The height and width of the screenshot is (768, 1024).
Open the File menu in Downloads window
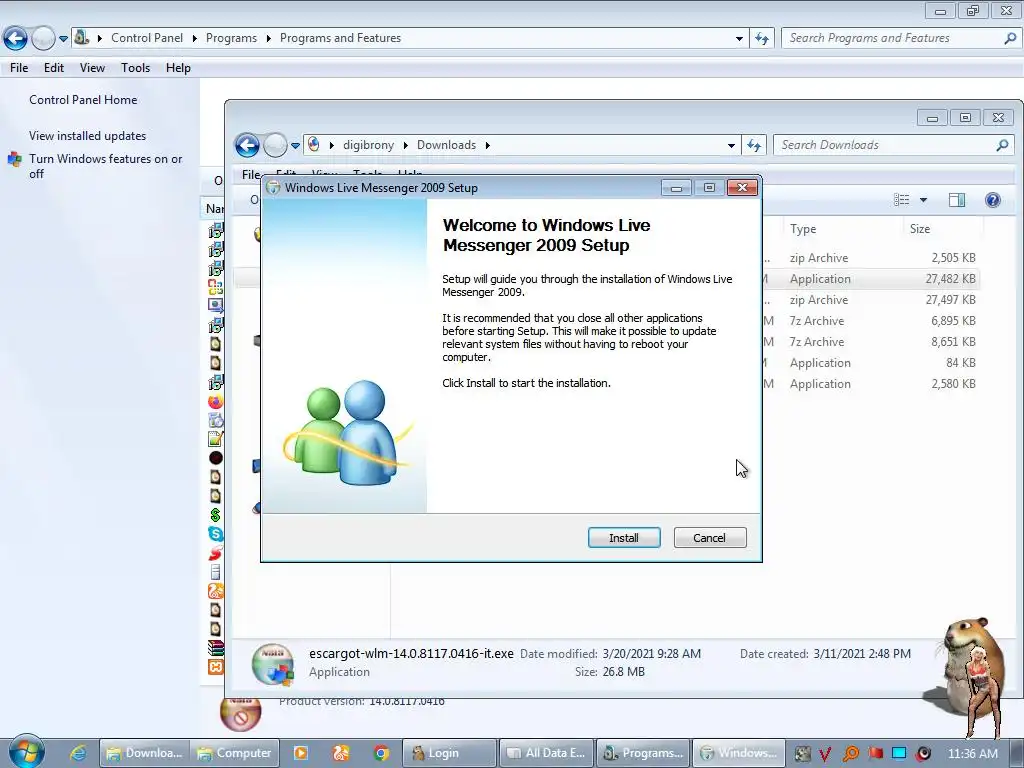click(x=251, y=174)
